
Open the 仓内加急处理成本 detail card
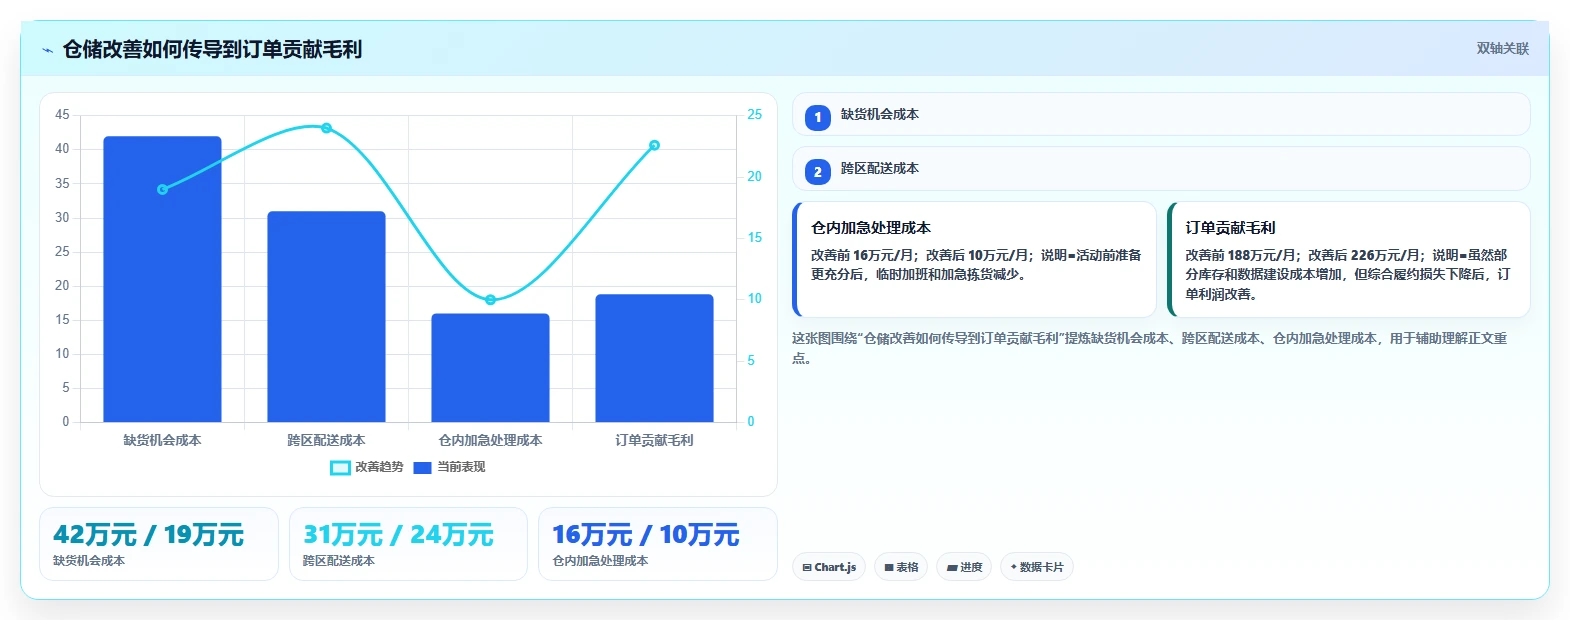(975, 260)
